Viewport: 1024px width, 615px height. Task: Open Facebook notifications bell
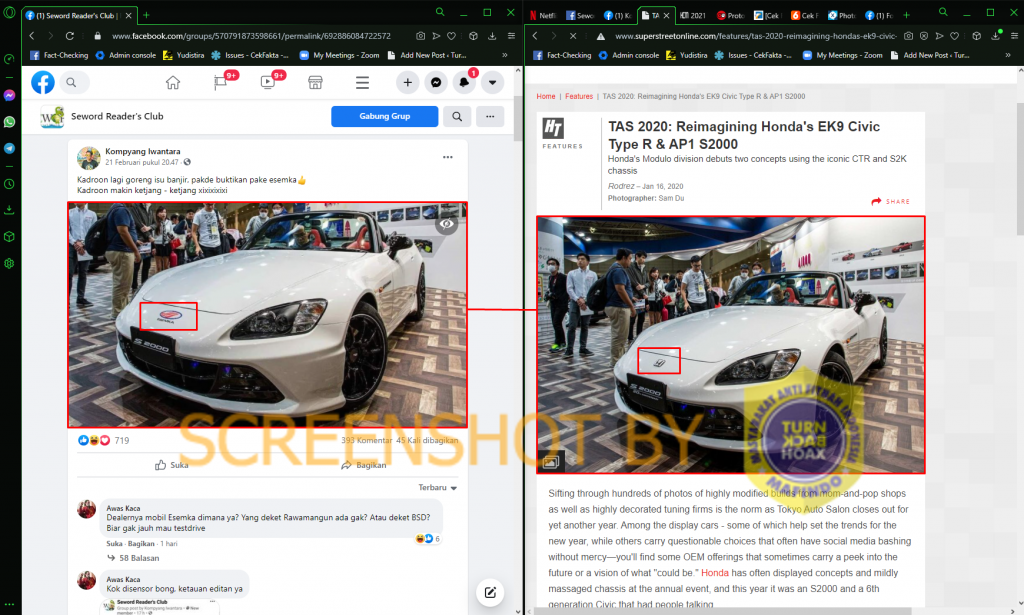click(x=464, y=82)
